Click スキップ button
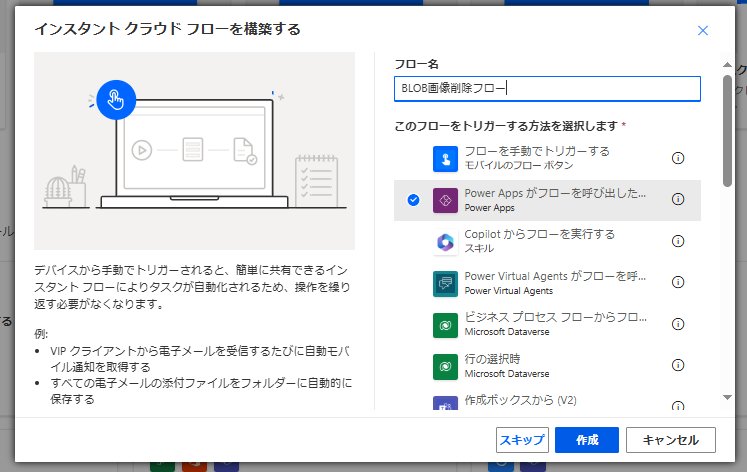The width and height of the screenshot is (747, 472). (x=522, y=440)
